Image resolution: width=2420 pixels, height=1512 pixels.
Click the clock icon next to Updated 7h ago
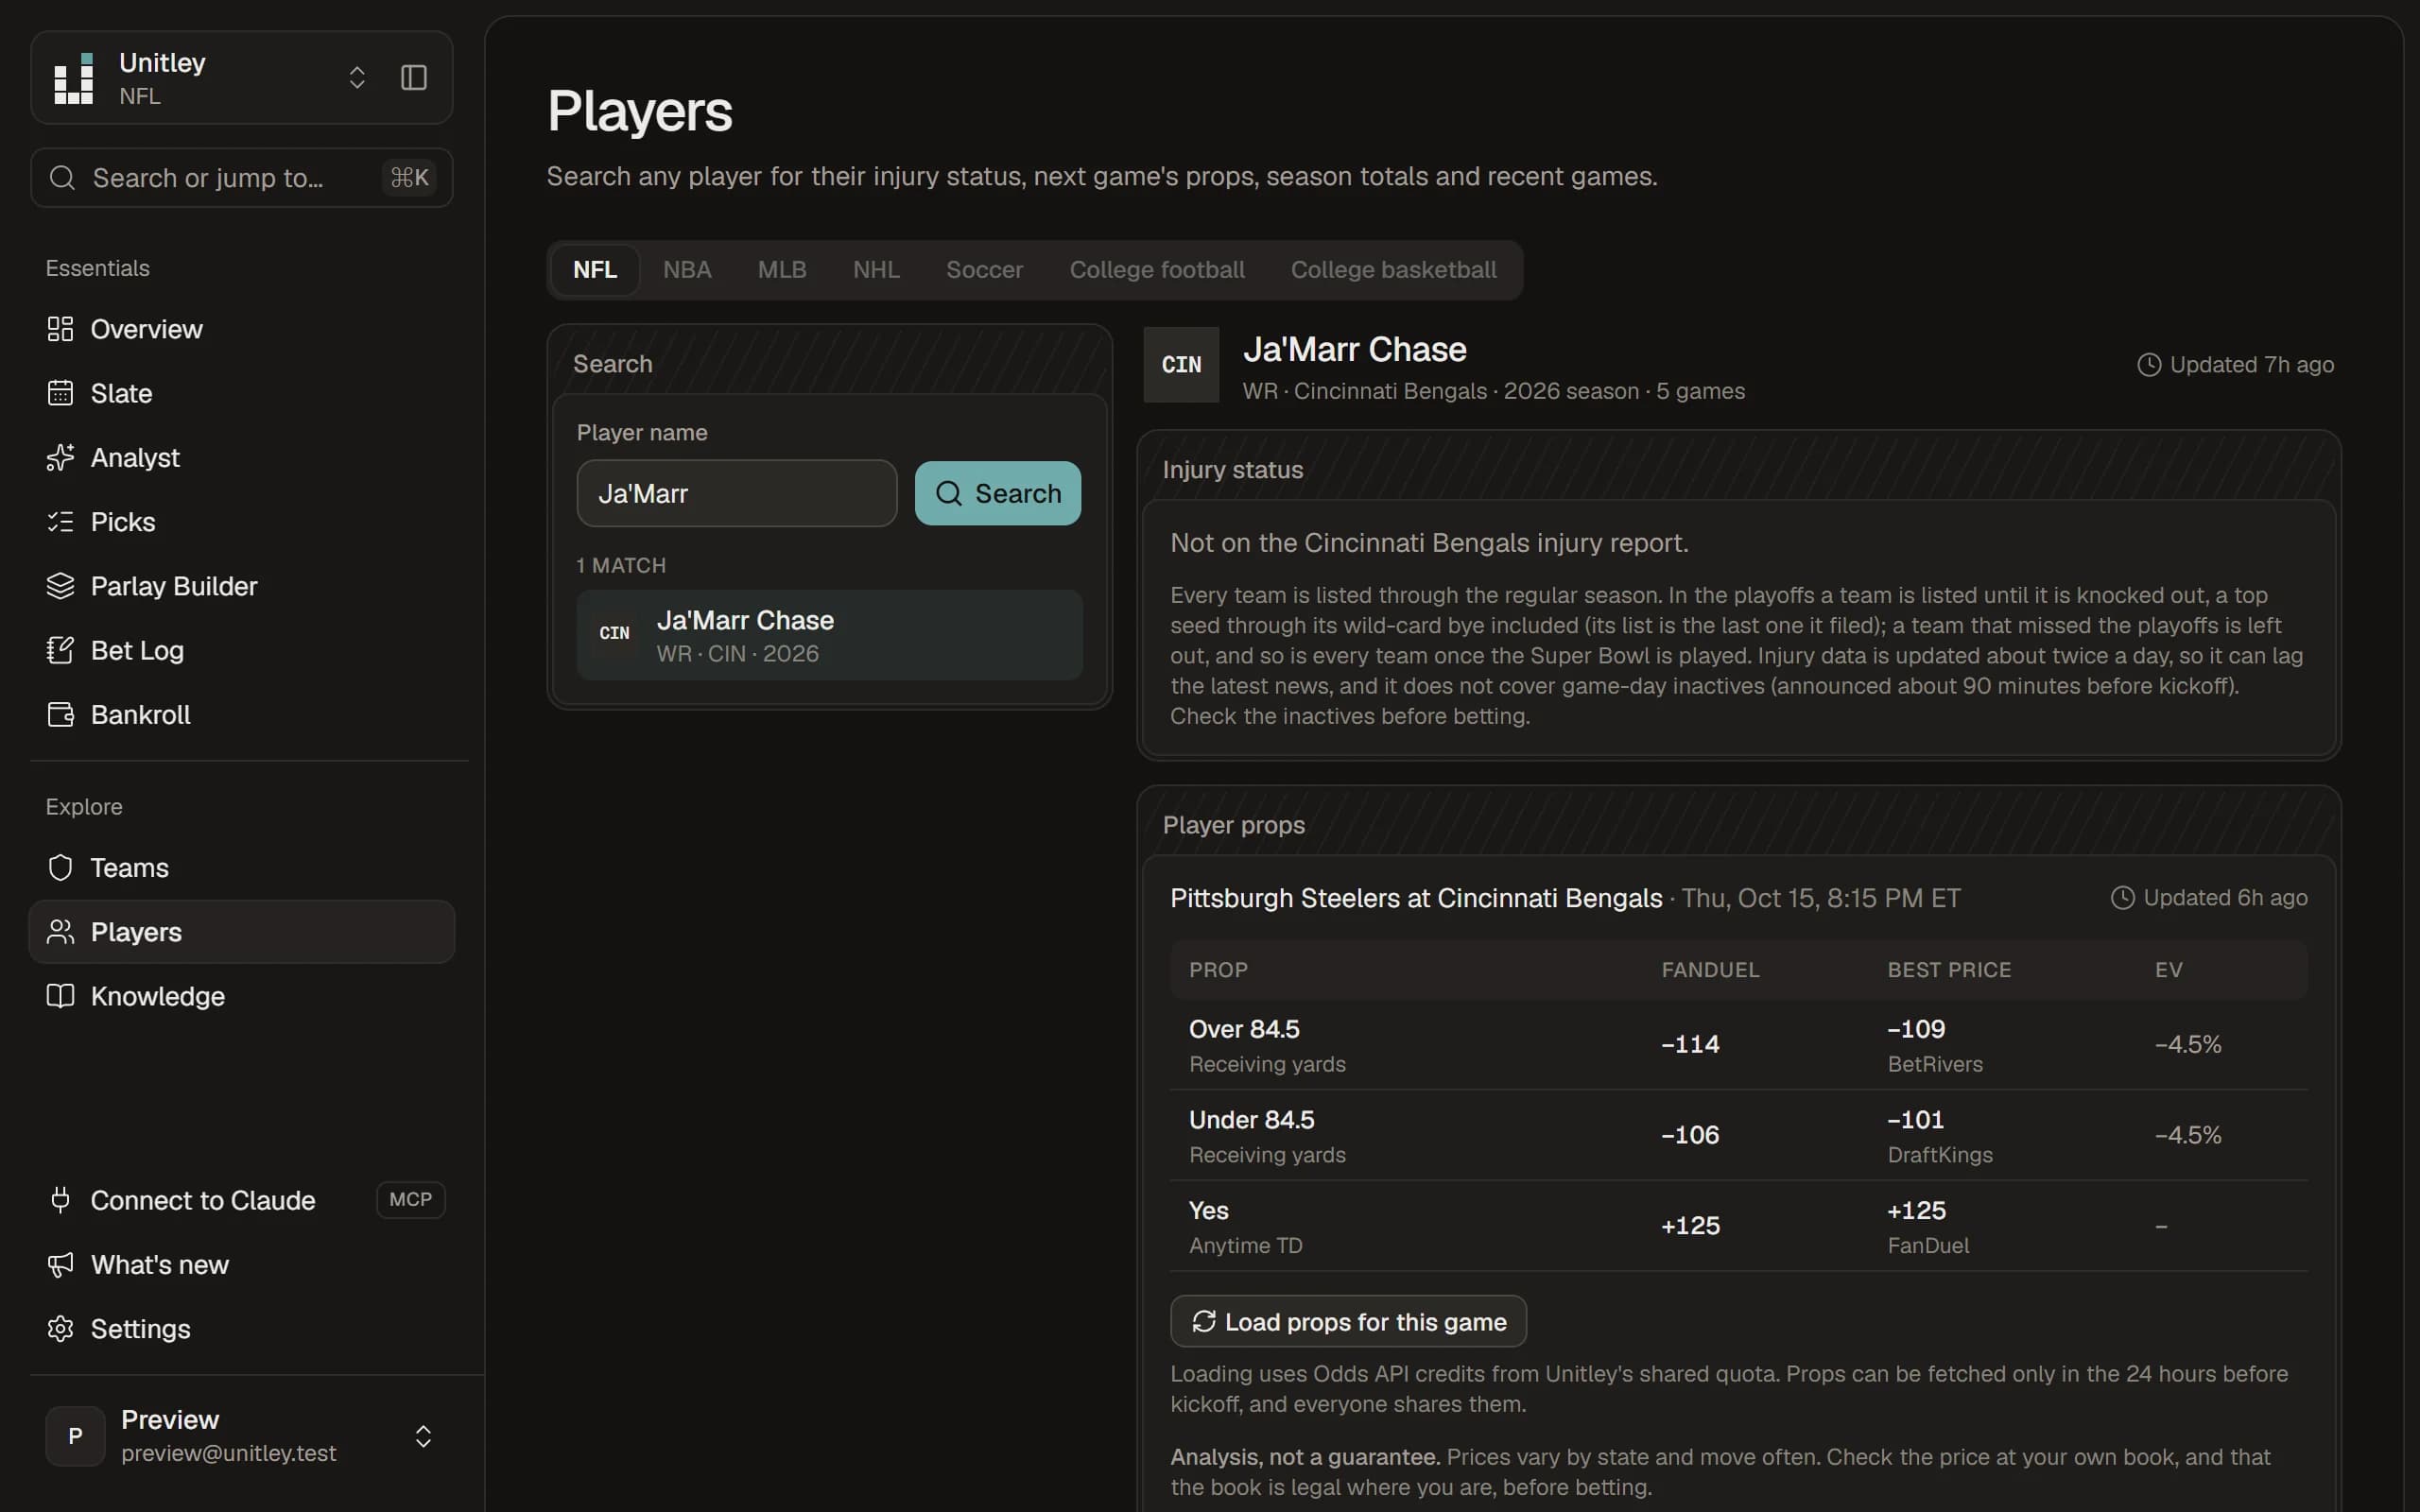pyautogui.click(x=2149, y=365)
